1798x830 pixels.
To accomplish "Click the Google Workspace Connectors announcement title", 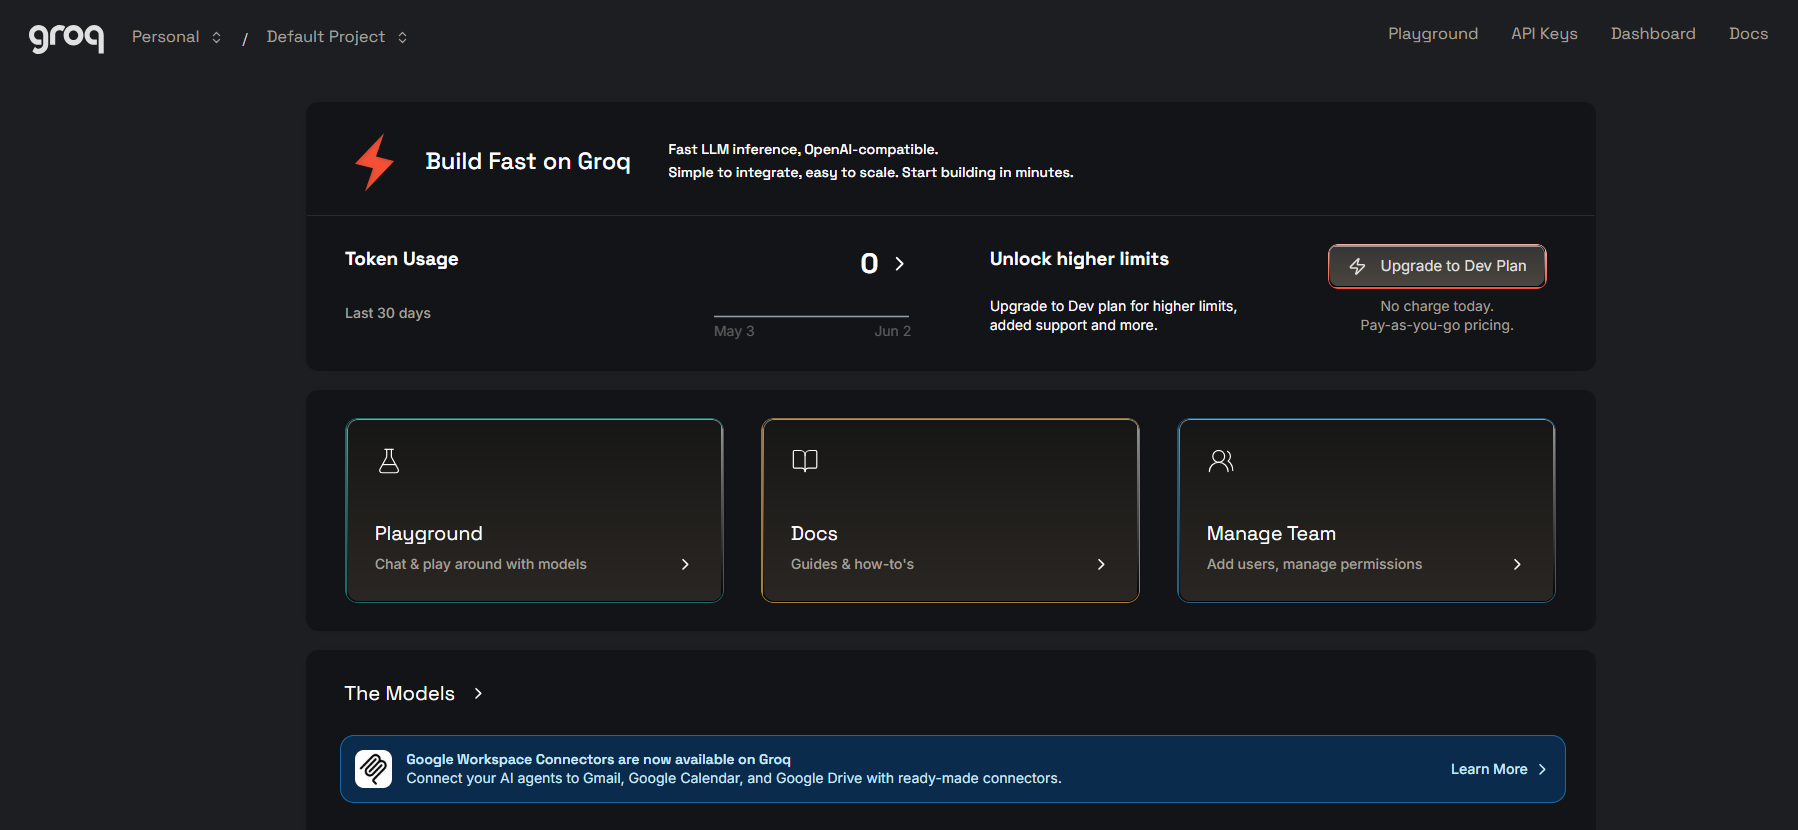I will point(598,759).
